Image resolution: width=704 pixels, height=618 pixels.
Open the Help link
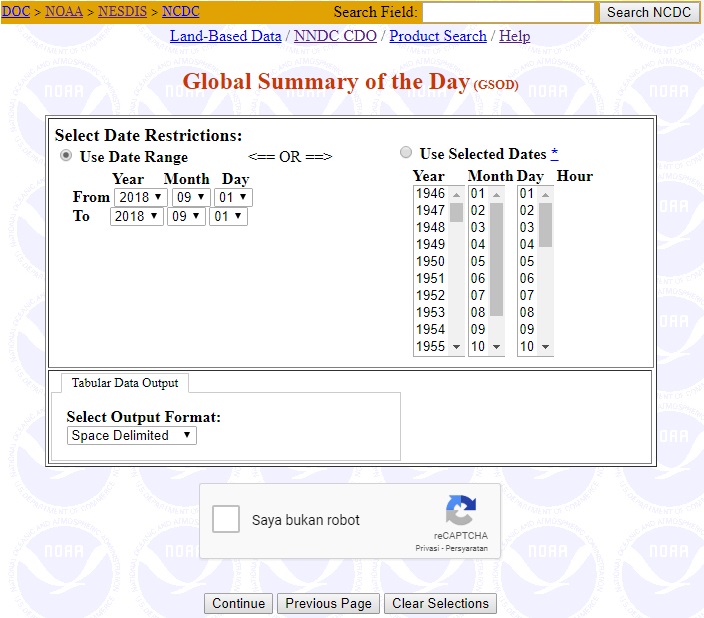click(515, 36)
